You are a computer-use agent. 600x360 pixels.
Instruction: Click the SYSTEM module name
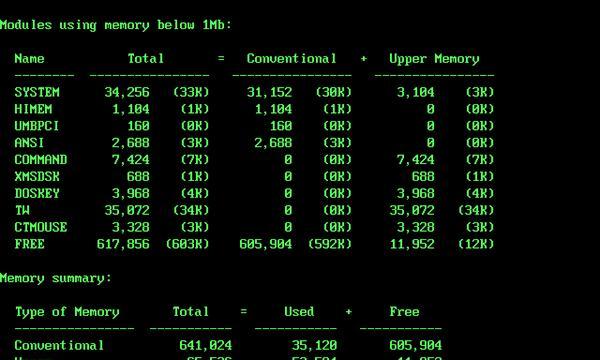pos(37,92)
